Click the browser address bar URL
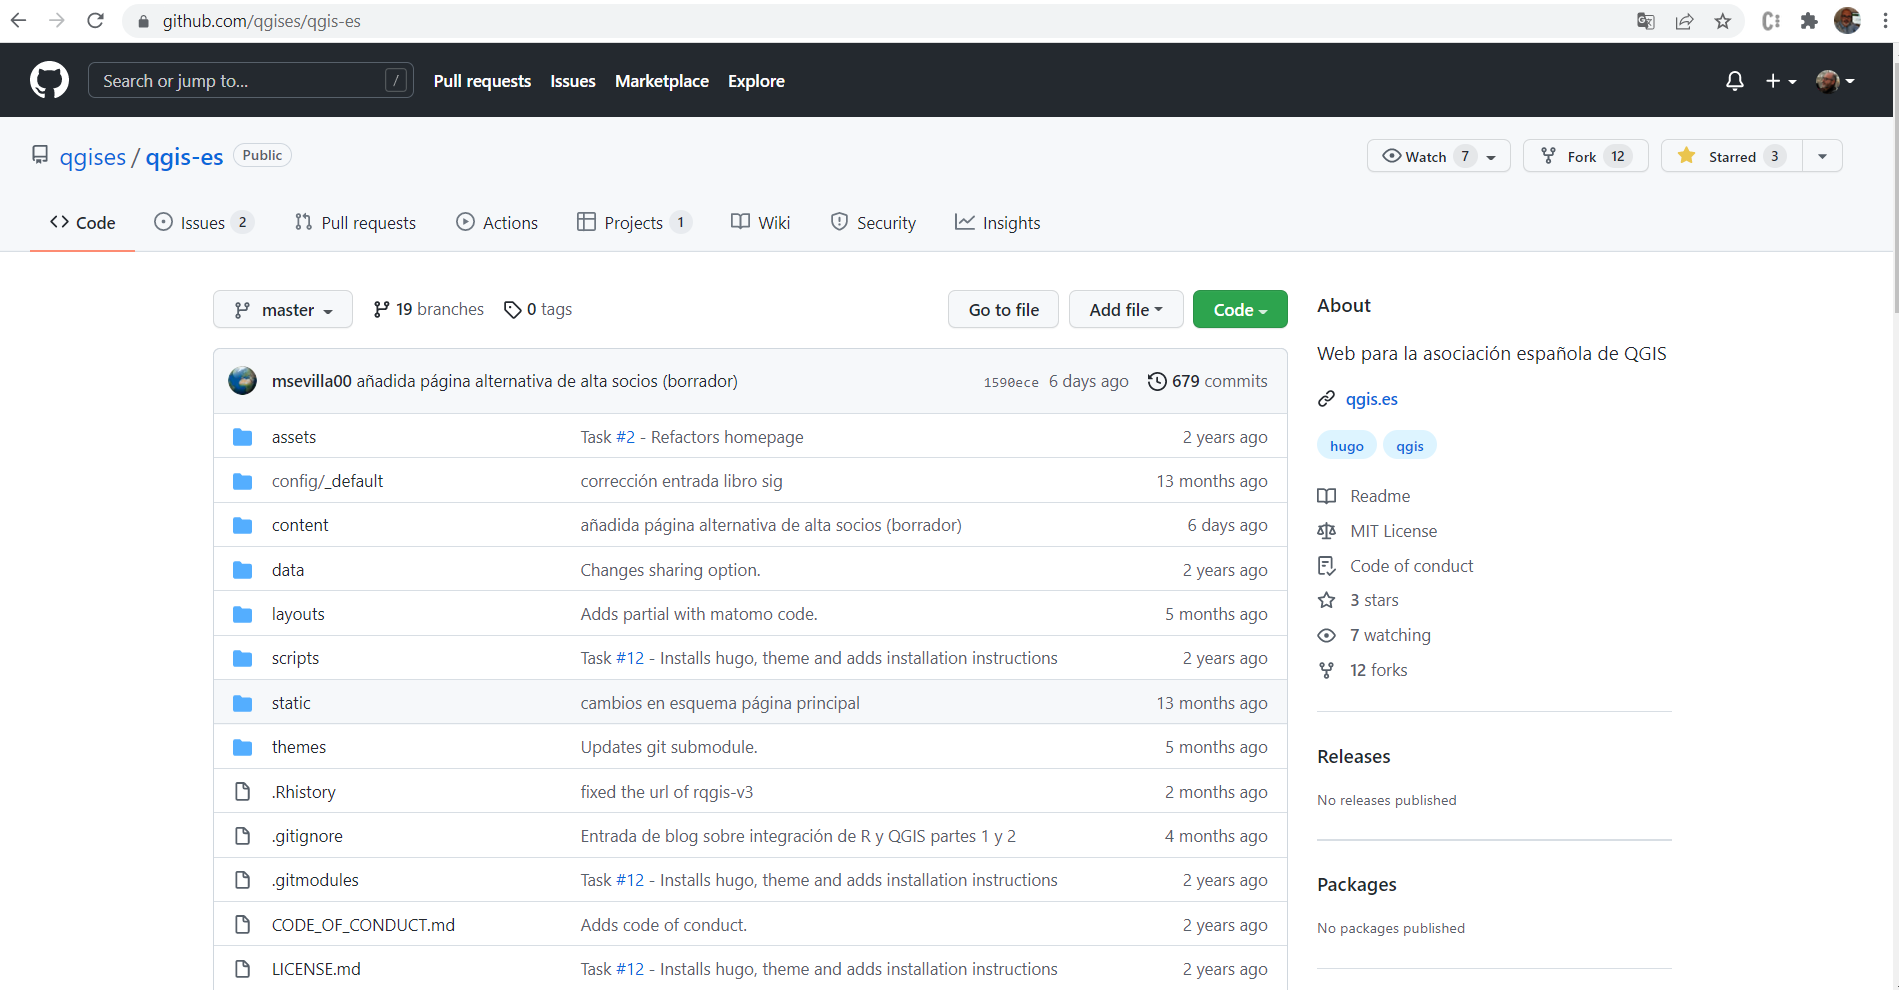This screenshot has width=1899, height=990. tap(262, 21)
